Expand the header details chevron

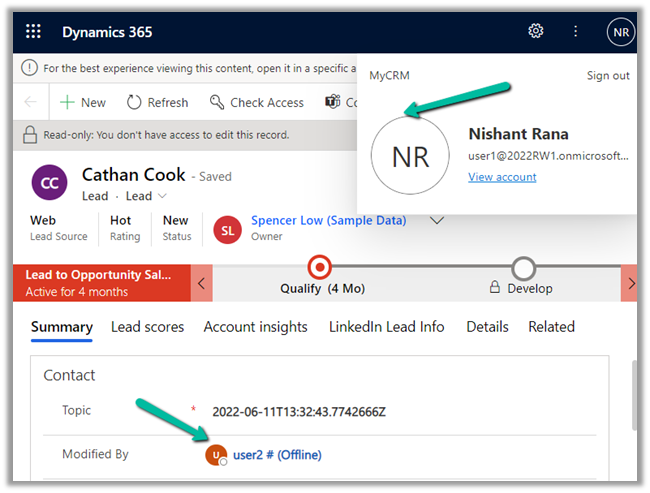click(x=436, y=221)
